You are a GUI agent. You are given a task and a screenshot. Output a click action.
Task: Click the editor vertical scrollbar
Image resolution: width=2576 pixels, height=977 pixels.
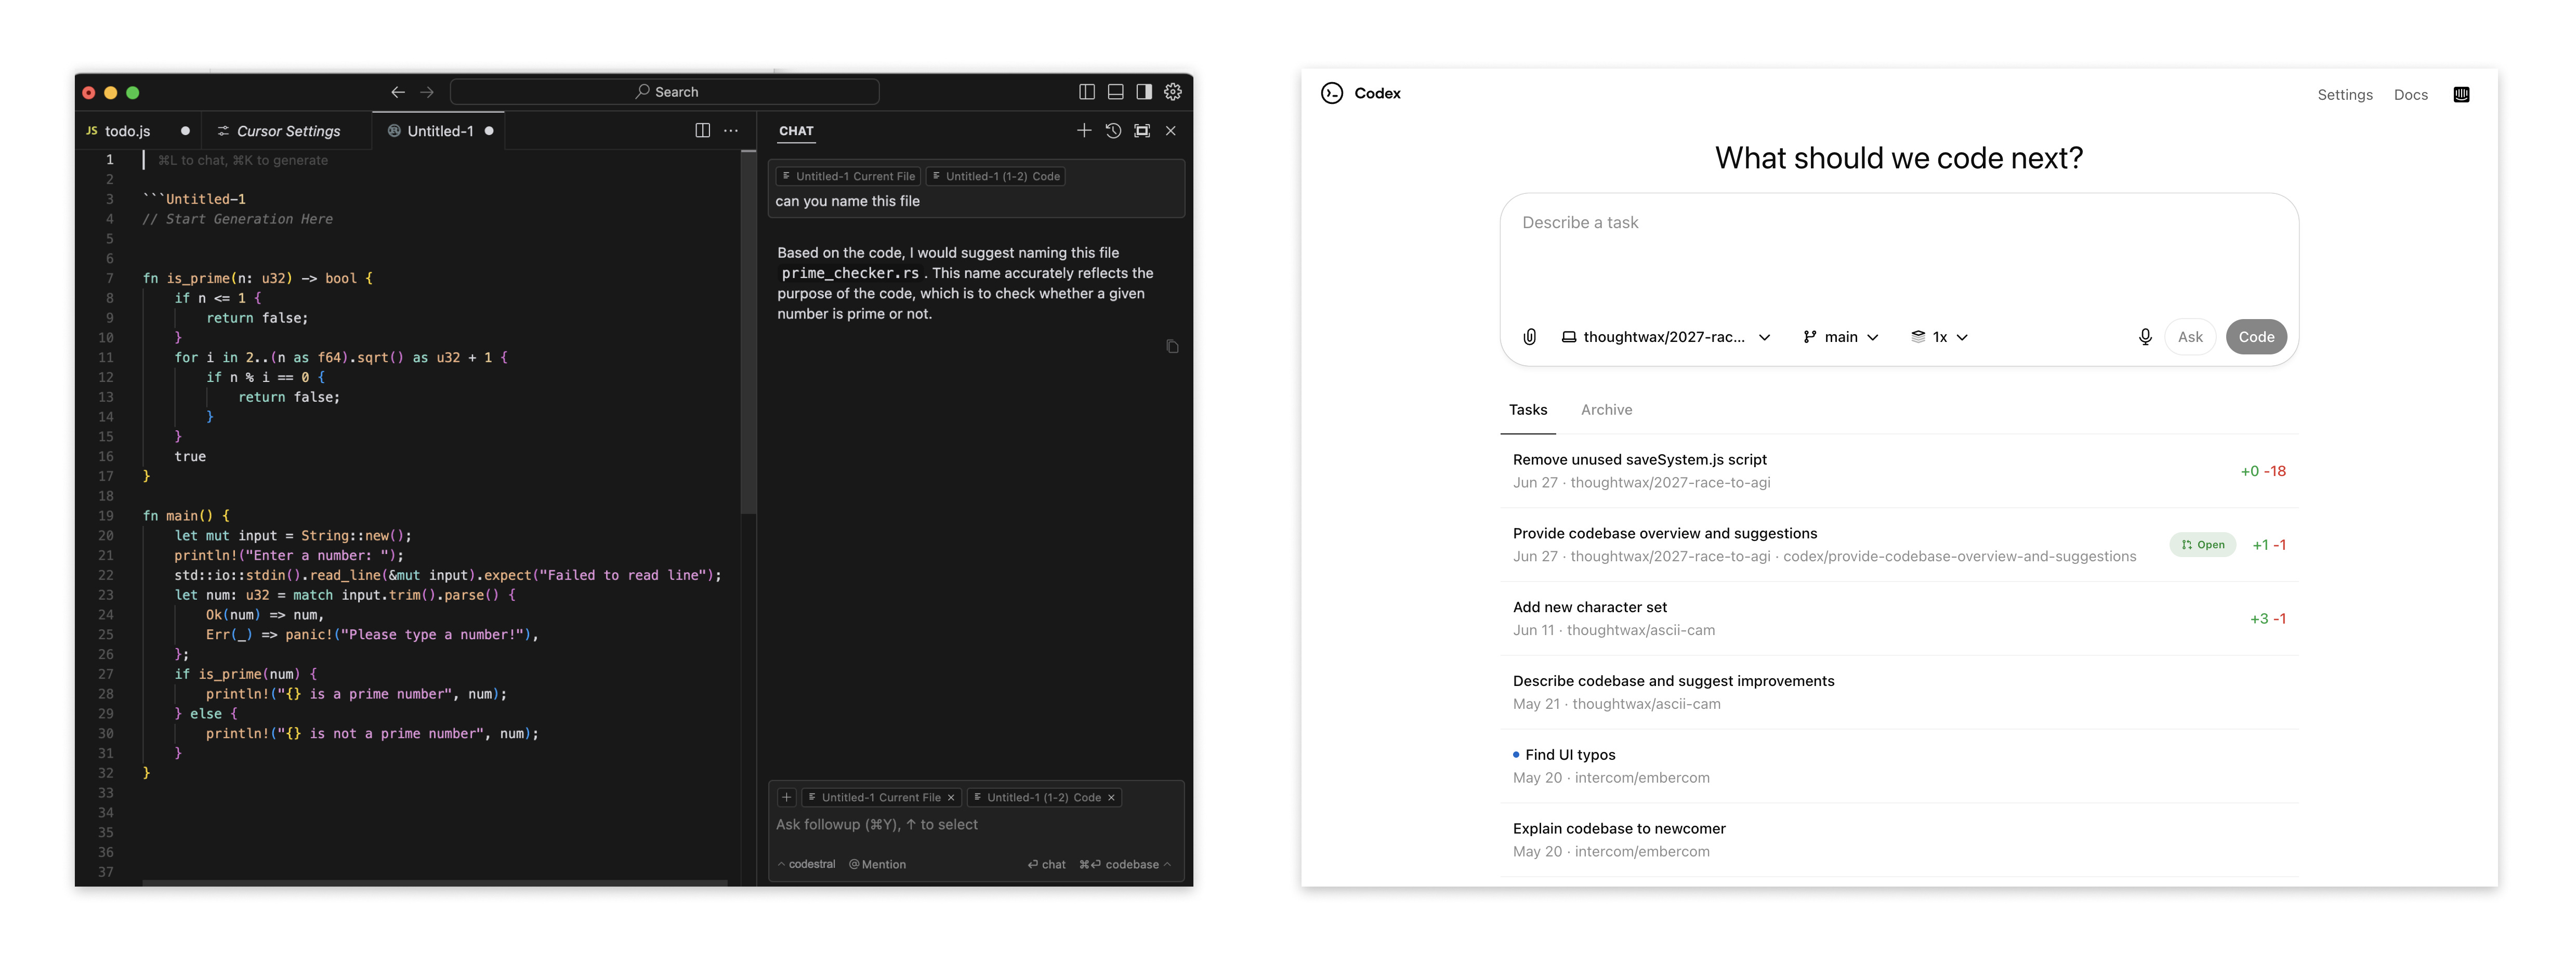747,330
